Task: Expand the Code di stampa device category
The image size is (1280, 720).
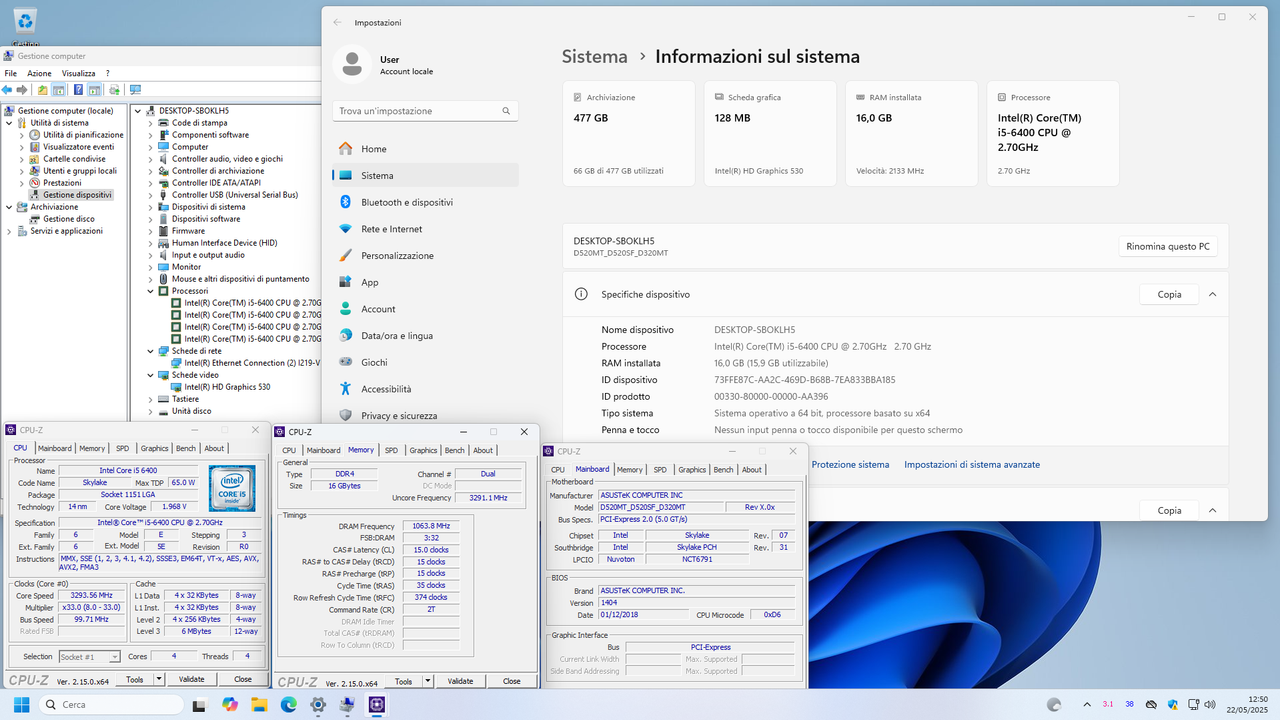Action: tap(151, 123)
